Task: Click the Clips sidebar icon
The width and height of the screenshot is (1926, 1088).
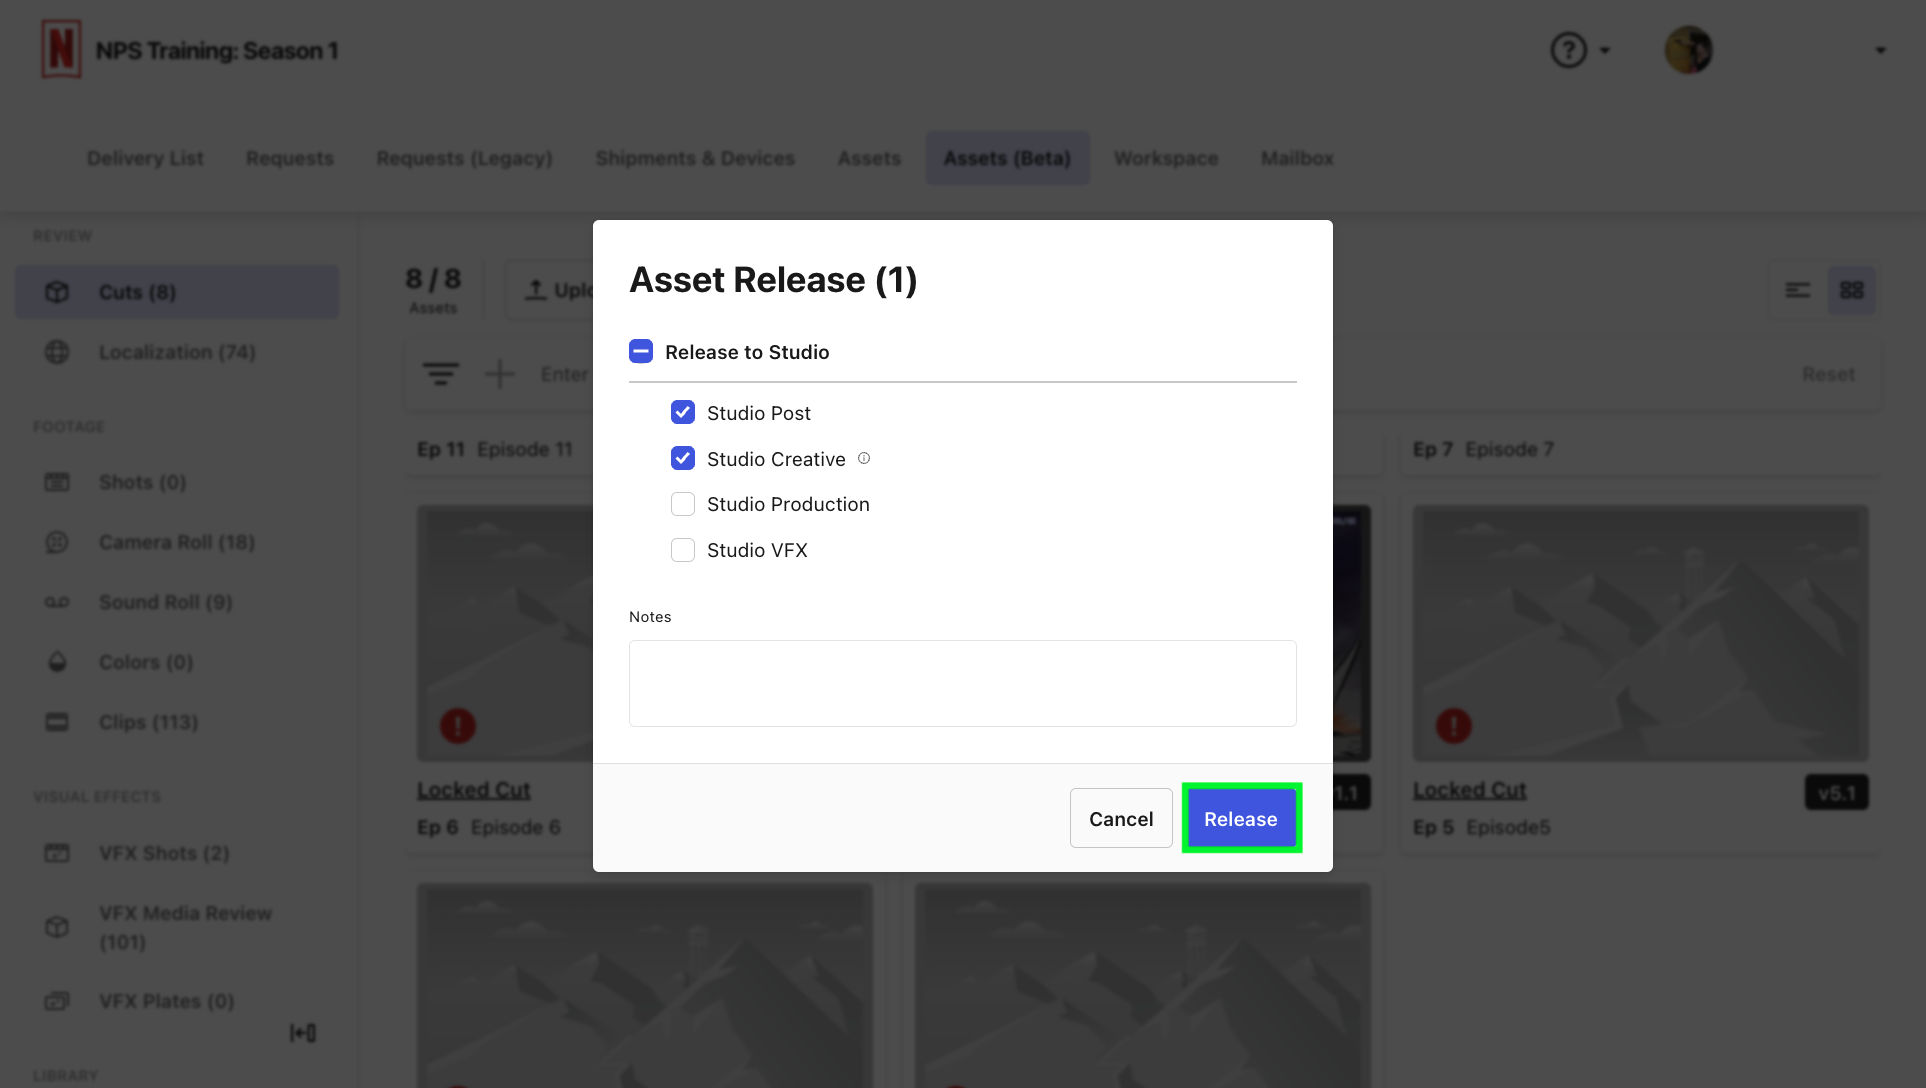Action: tap(57, 722)
